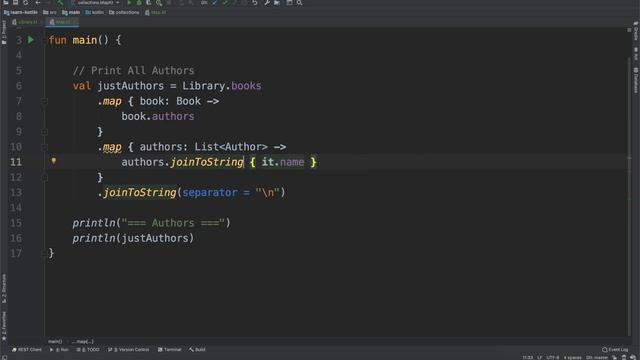Click the file name in navigation breadcrumb

pos(156,12)
